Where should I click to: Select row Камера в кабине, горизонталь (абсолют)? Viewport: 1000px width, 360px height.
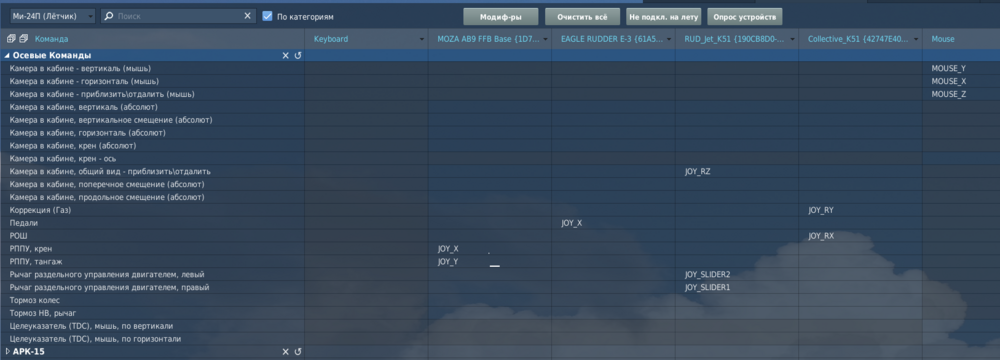152,133
